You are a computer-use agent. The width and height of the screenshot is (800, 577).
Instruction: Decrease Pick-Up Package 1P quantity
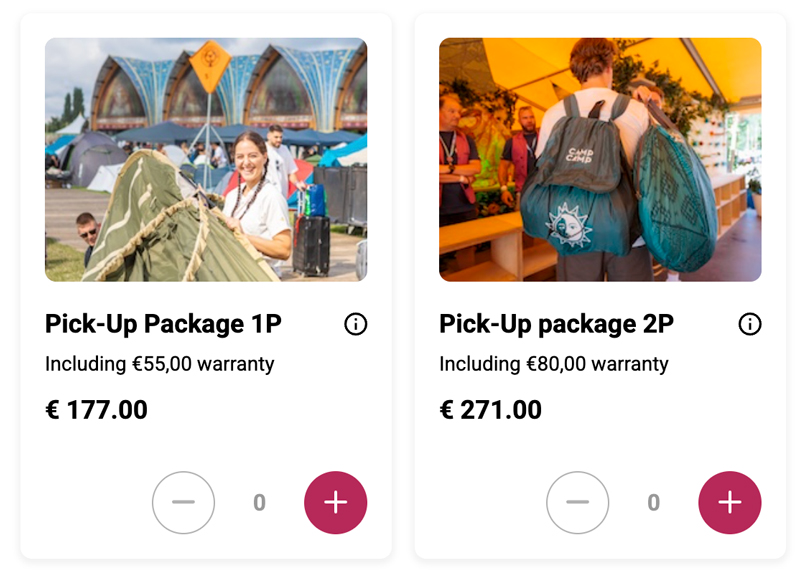(183, 502)
